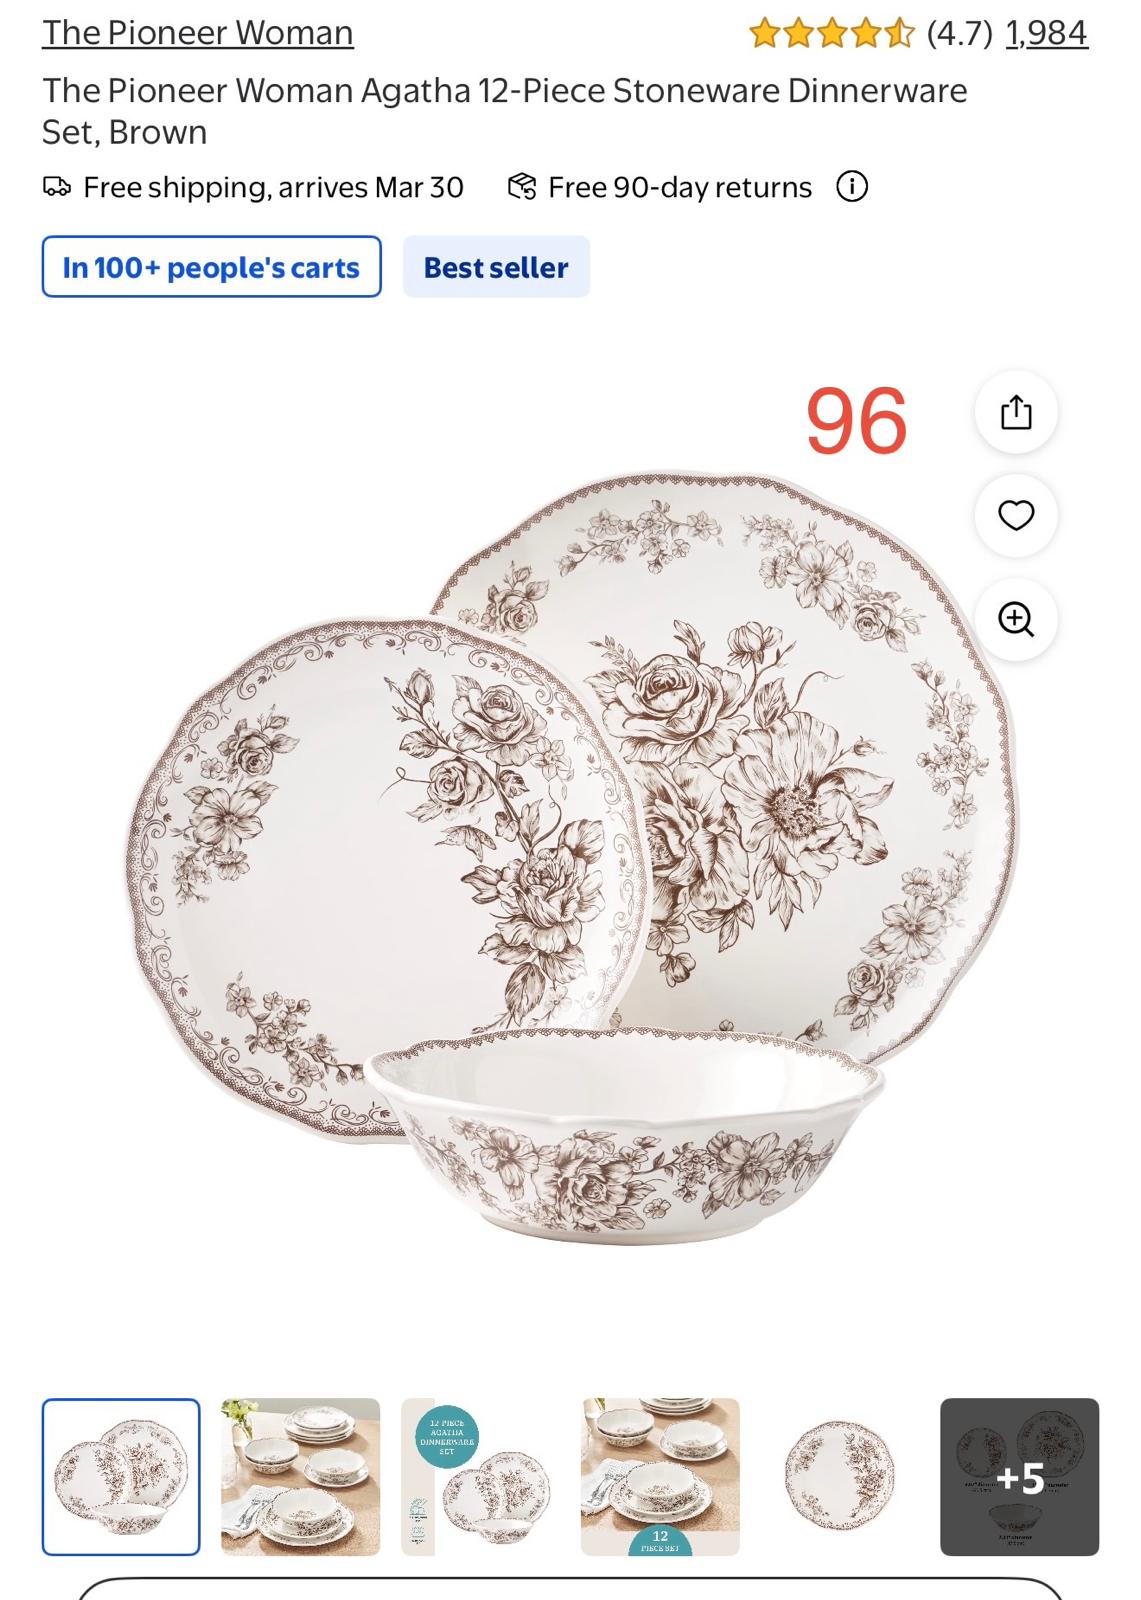Image resolution: width=1141 pixels, height=1600 pixels.
Task: Open the returns info circle icon
Action: pyautogui.click(x=852, y=187)
